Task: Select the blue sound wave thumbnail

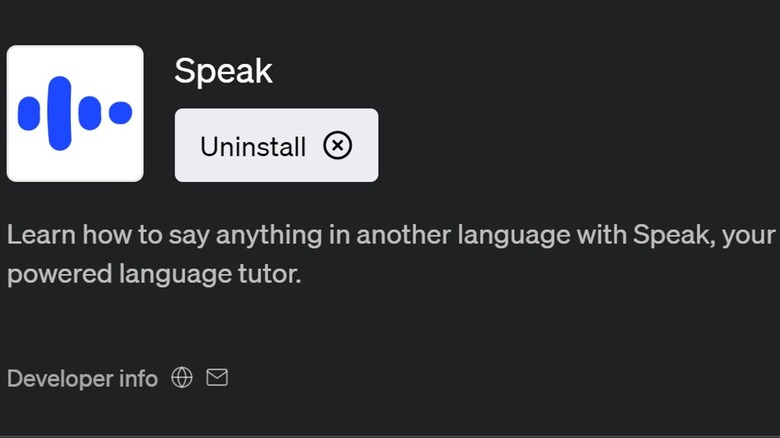Action: click(75, 113)
